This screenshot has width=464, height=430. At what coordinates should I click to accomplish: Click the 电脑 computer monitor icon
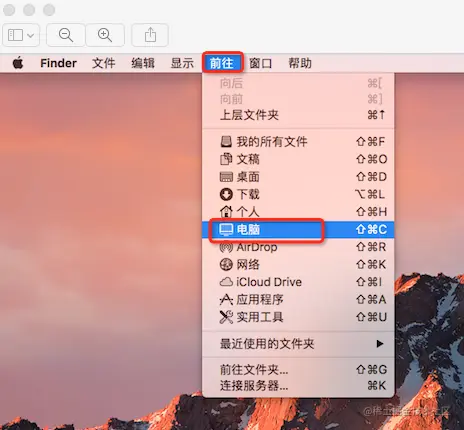coord(226,229)
